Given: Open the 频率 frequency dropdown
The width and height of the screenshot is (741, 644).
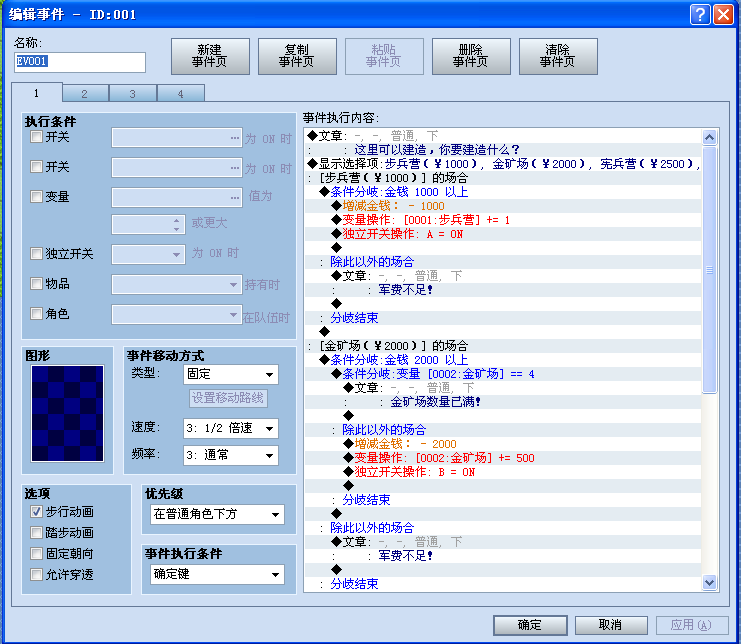Looking at the screenshot, I should pos(231,455).
